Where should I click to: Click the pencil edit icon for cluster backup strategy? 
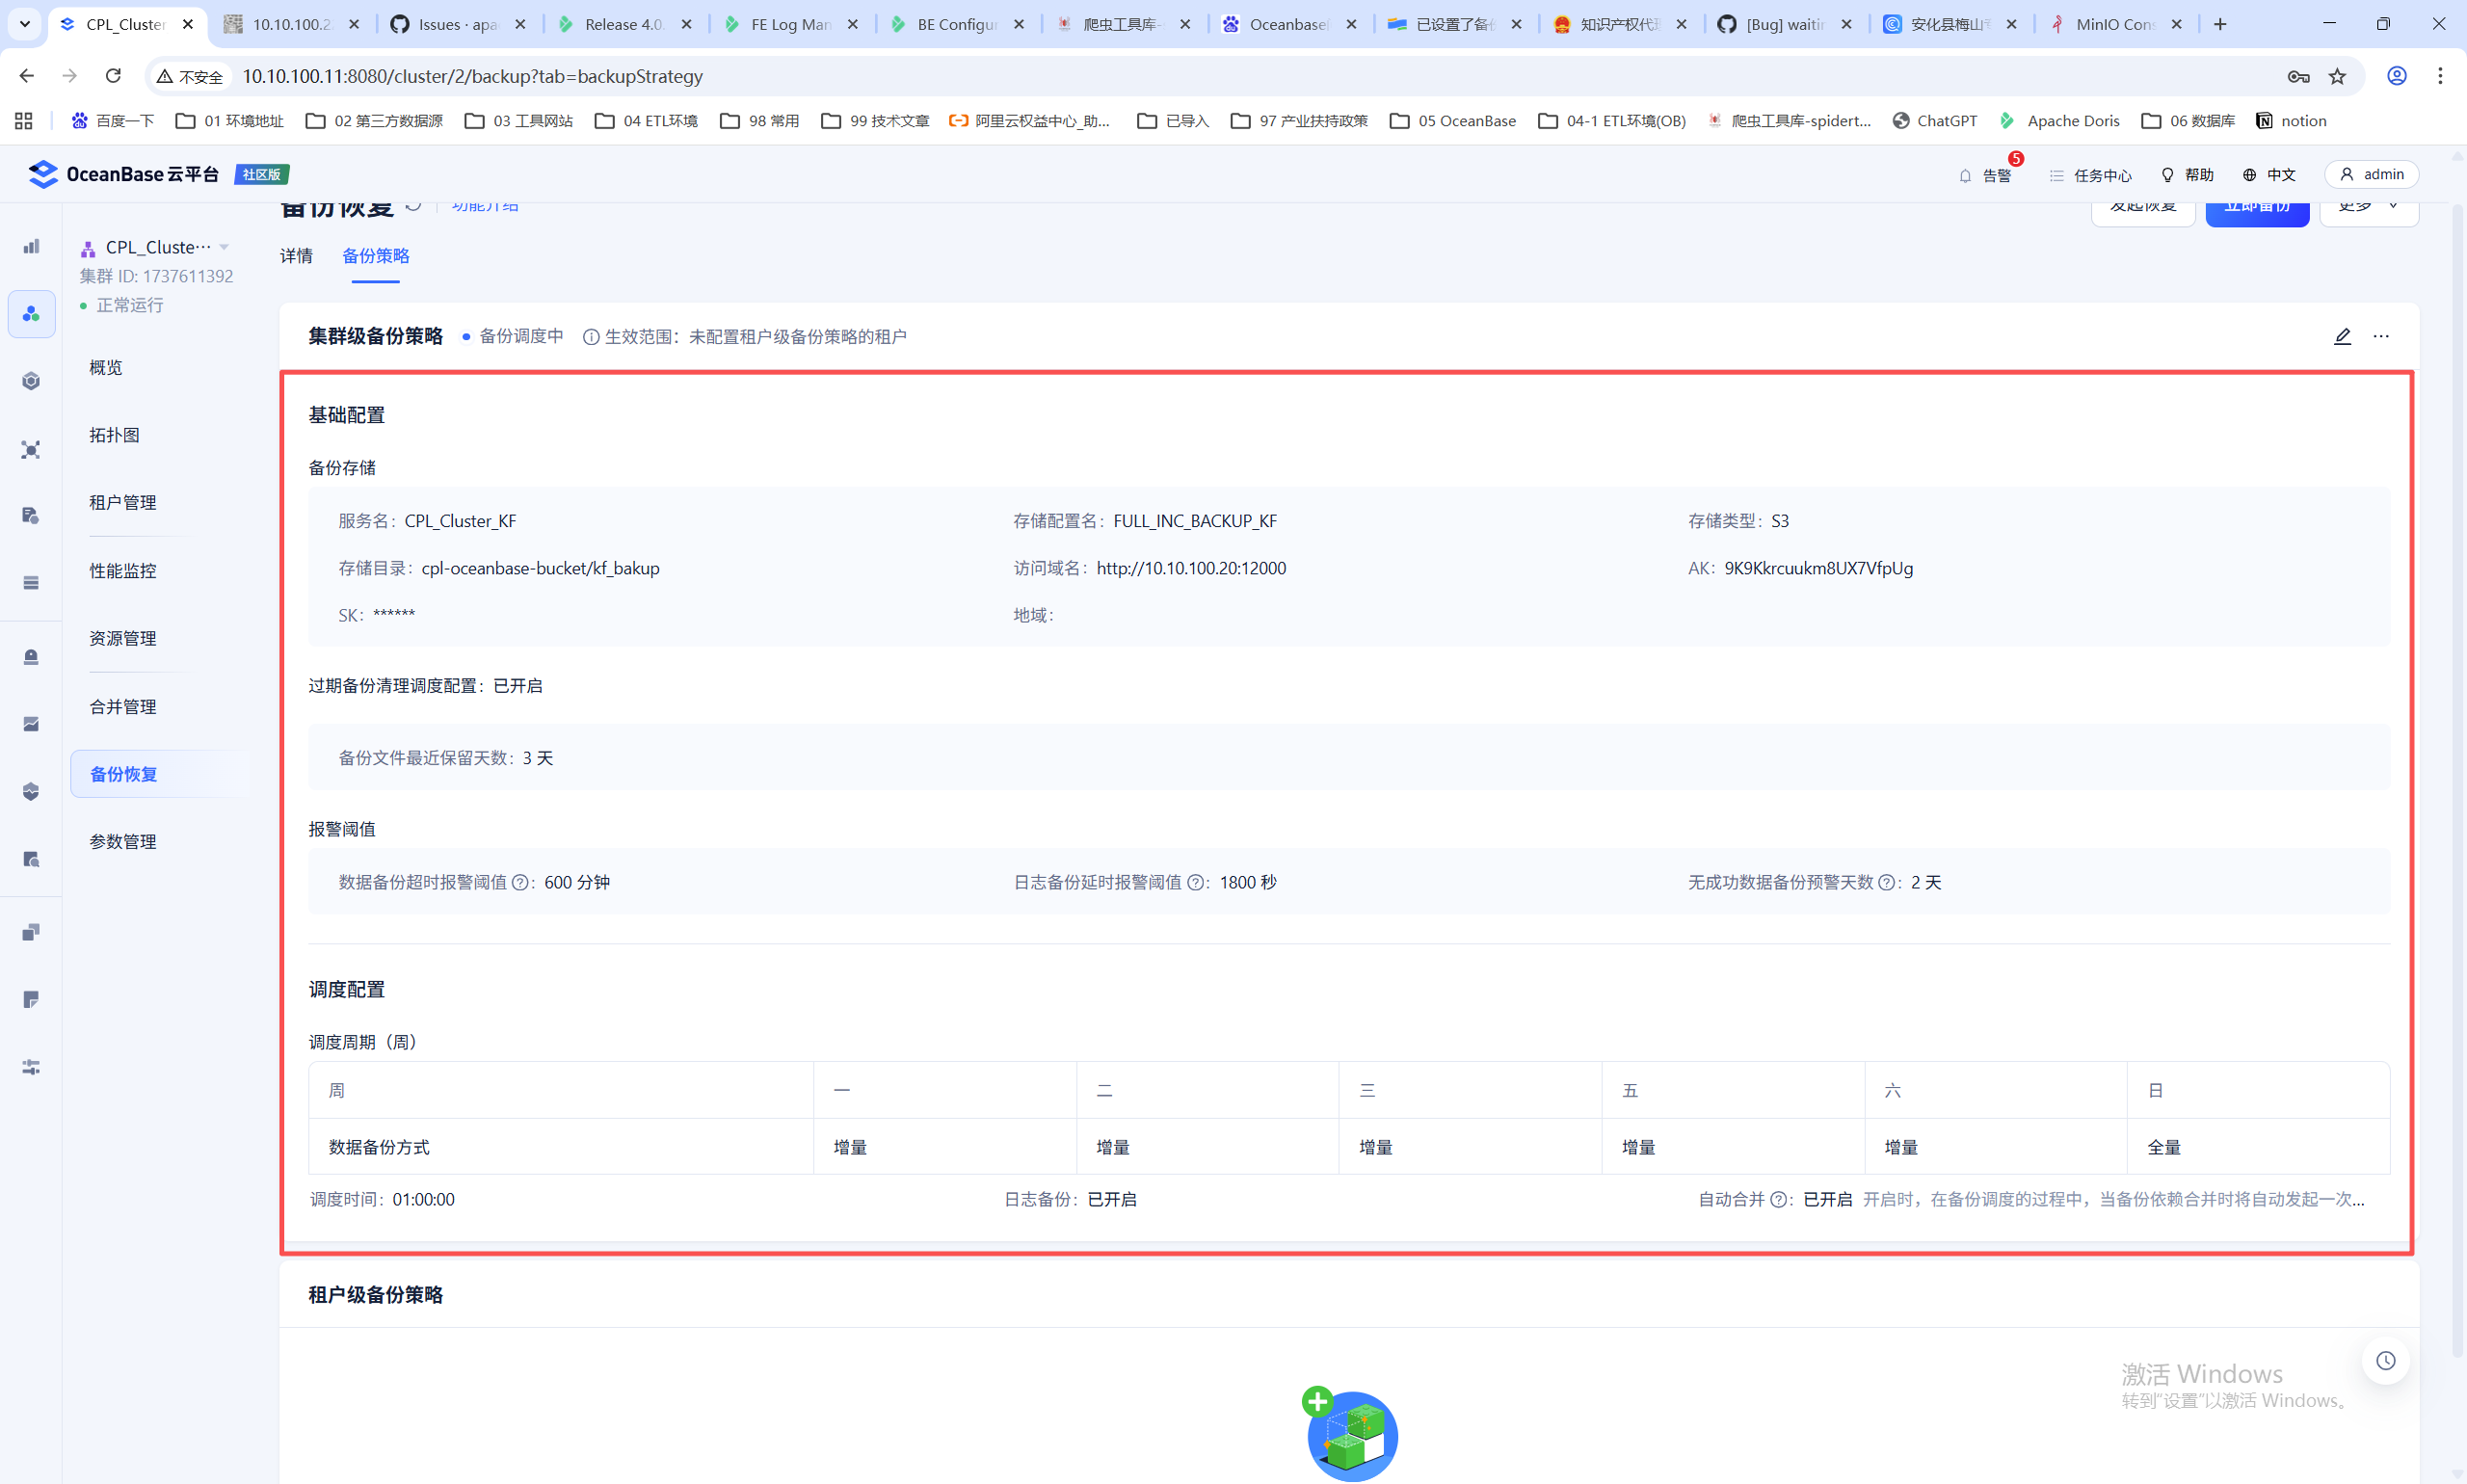point(2342,336)
